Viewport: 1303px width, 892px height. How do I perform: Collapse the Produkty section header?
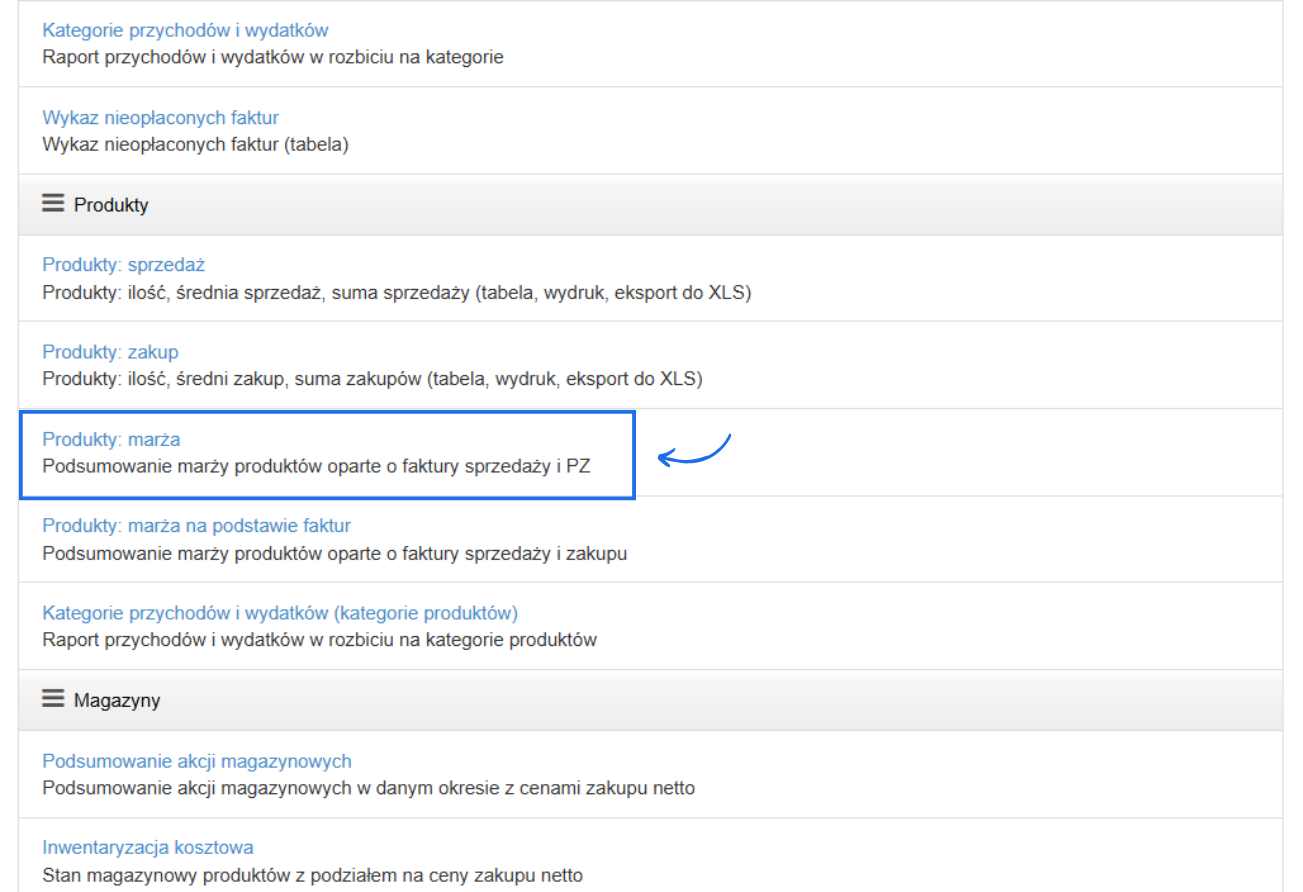point(650,204)
